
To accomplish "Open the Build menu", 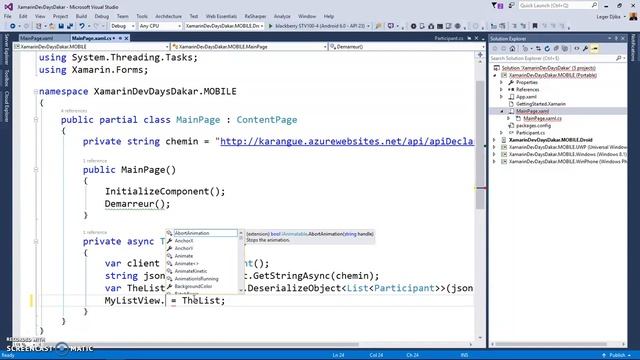I will (81, 16).
